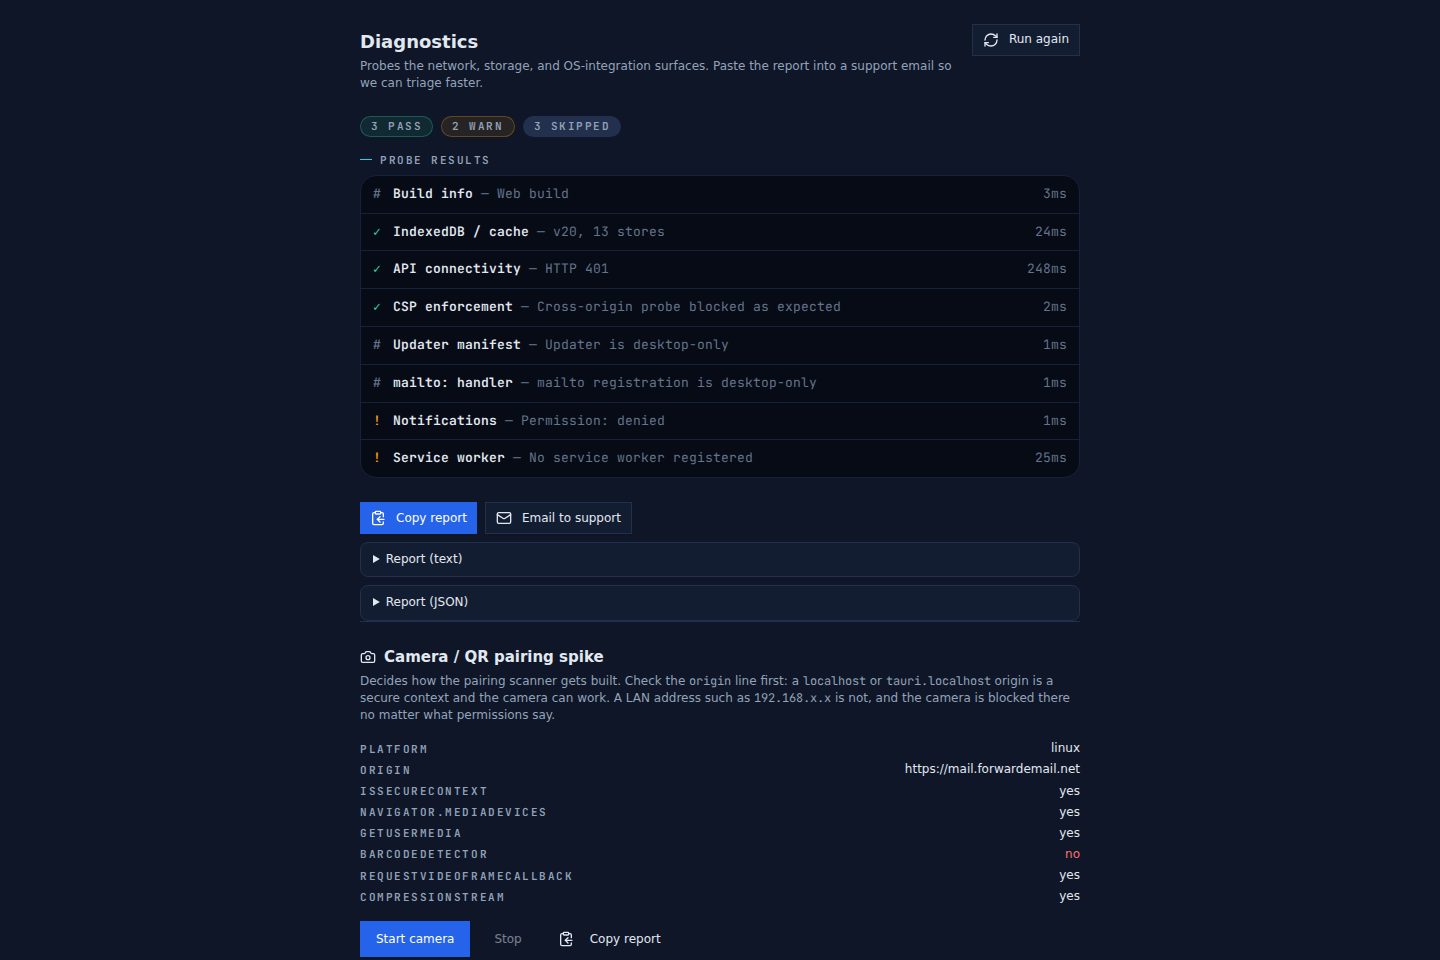Image resolution: width=1440 pixels, height=960 pixels.
Task: Click the Stop button
Action: [x=508, y=939]
